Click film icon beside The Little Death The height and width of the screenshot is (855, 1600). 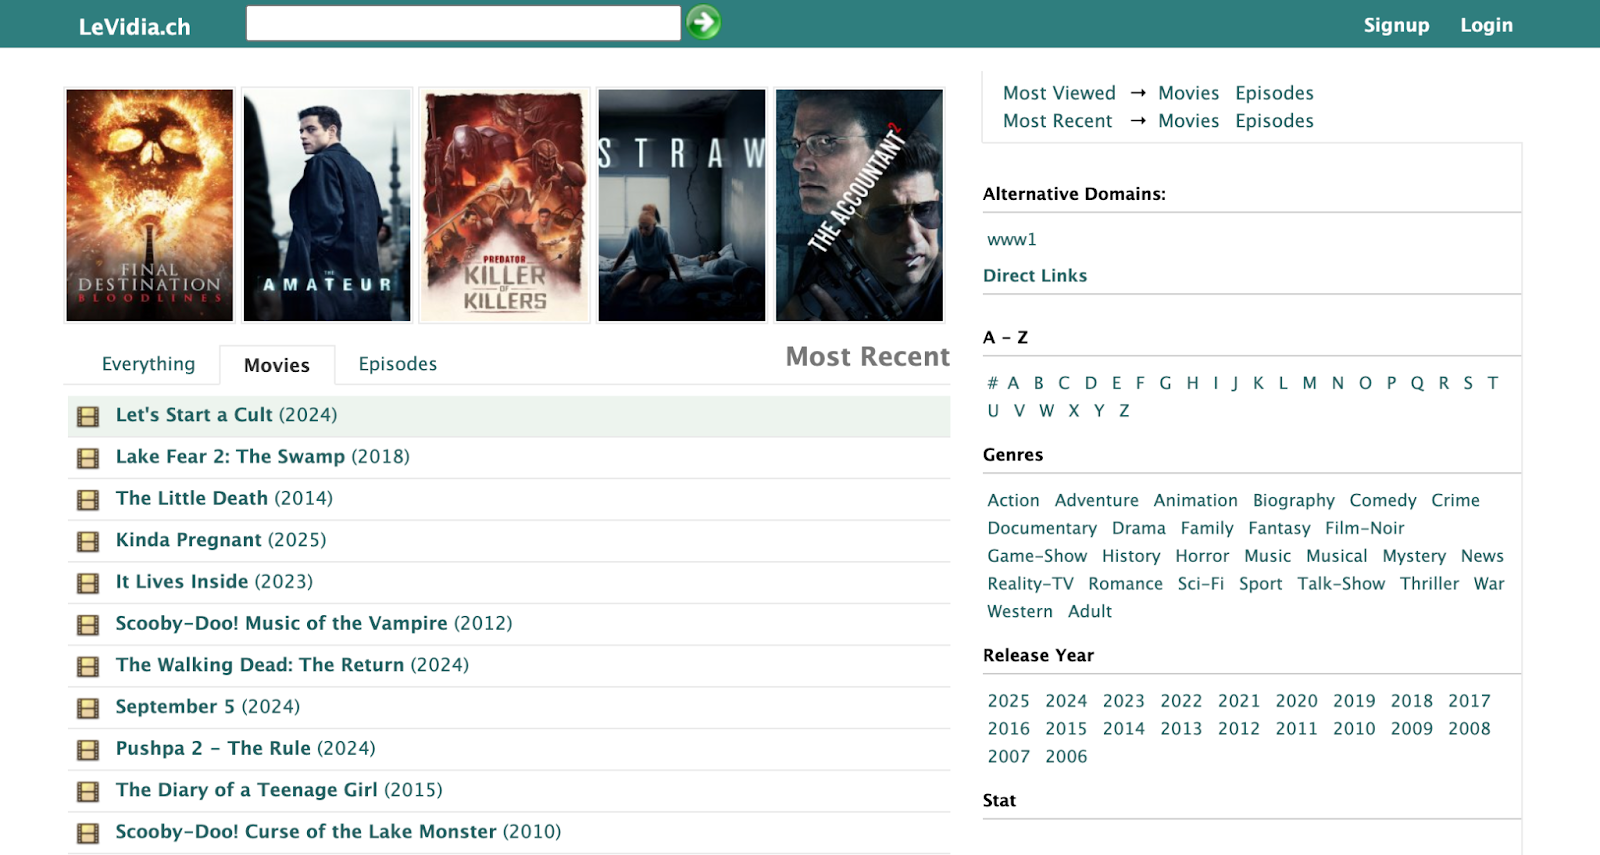tap(88, 500)
